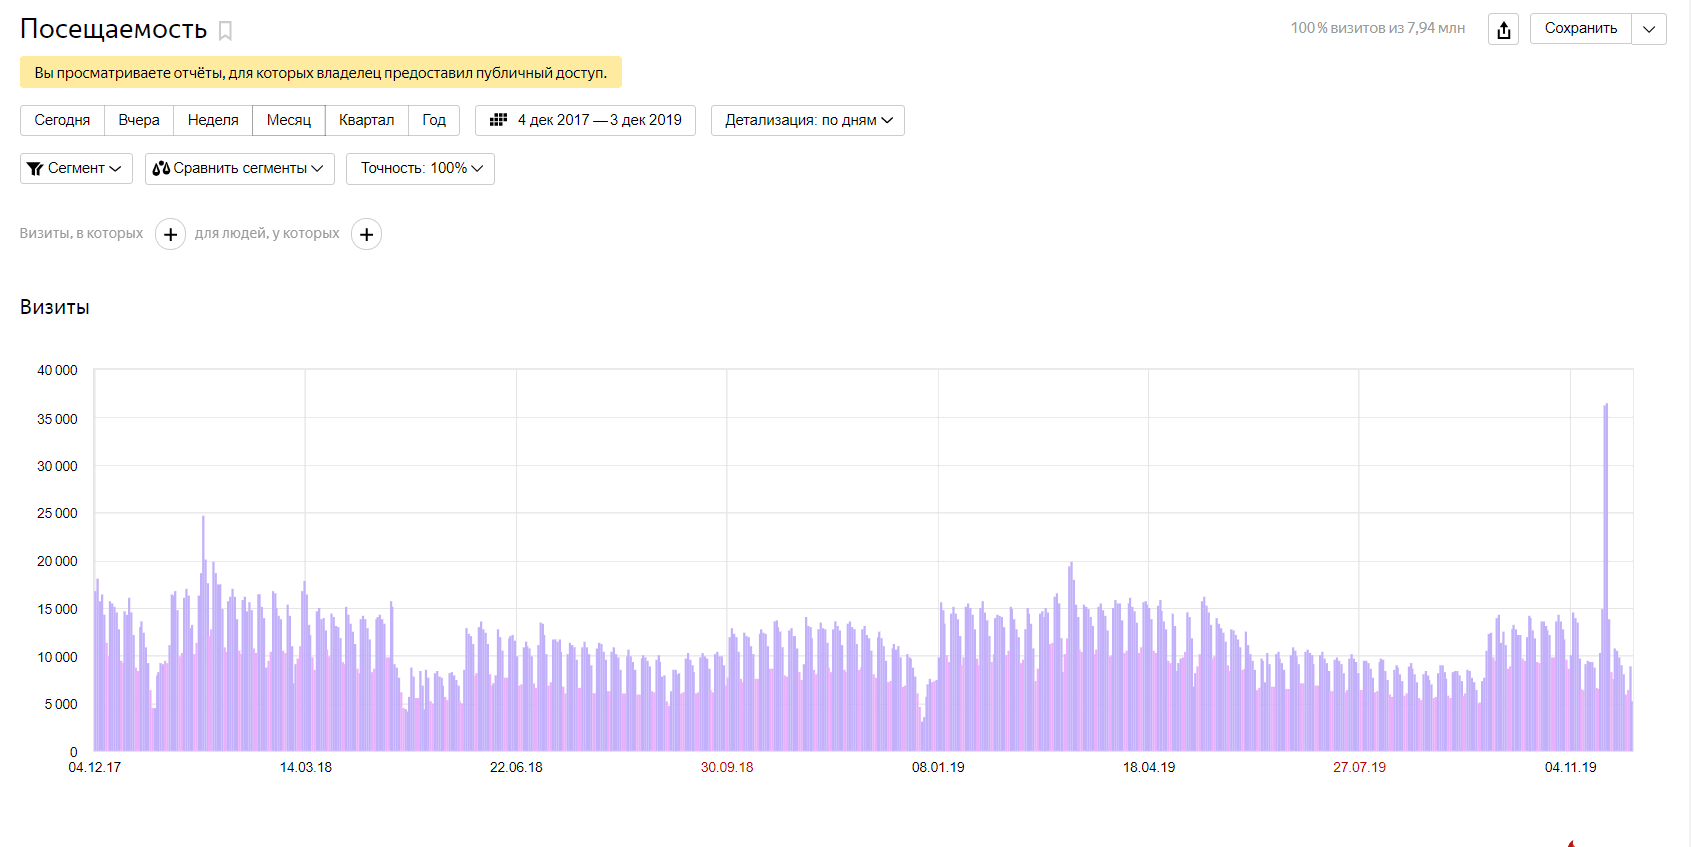This screenshot has width=1691, height=847.
Task: Open the Сравнить сегменты dropdown
Action: [x=240, y=169]
